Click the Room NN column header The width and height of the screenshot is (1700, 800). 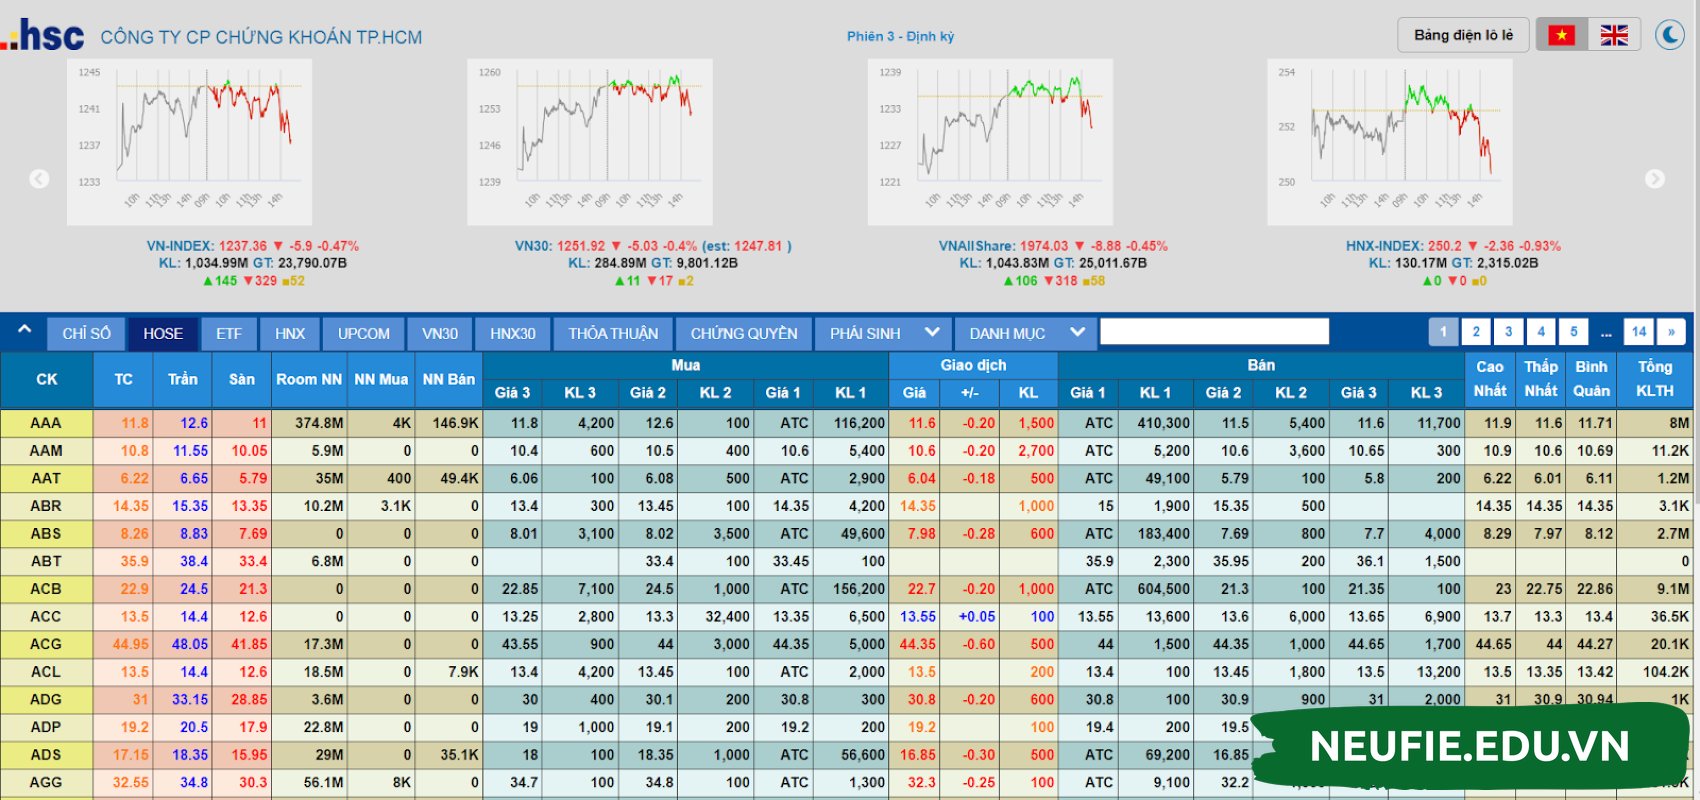point(309,380)
